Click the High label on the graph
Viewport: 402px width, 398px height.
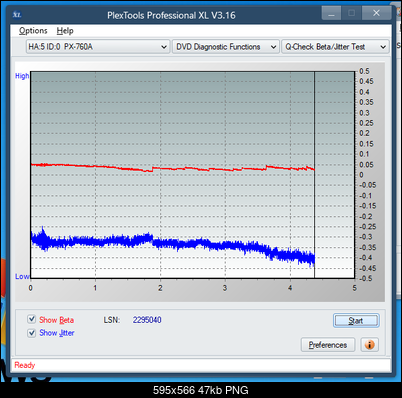point(22,76)
